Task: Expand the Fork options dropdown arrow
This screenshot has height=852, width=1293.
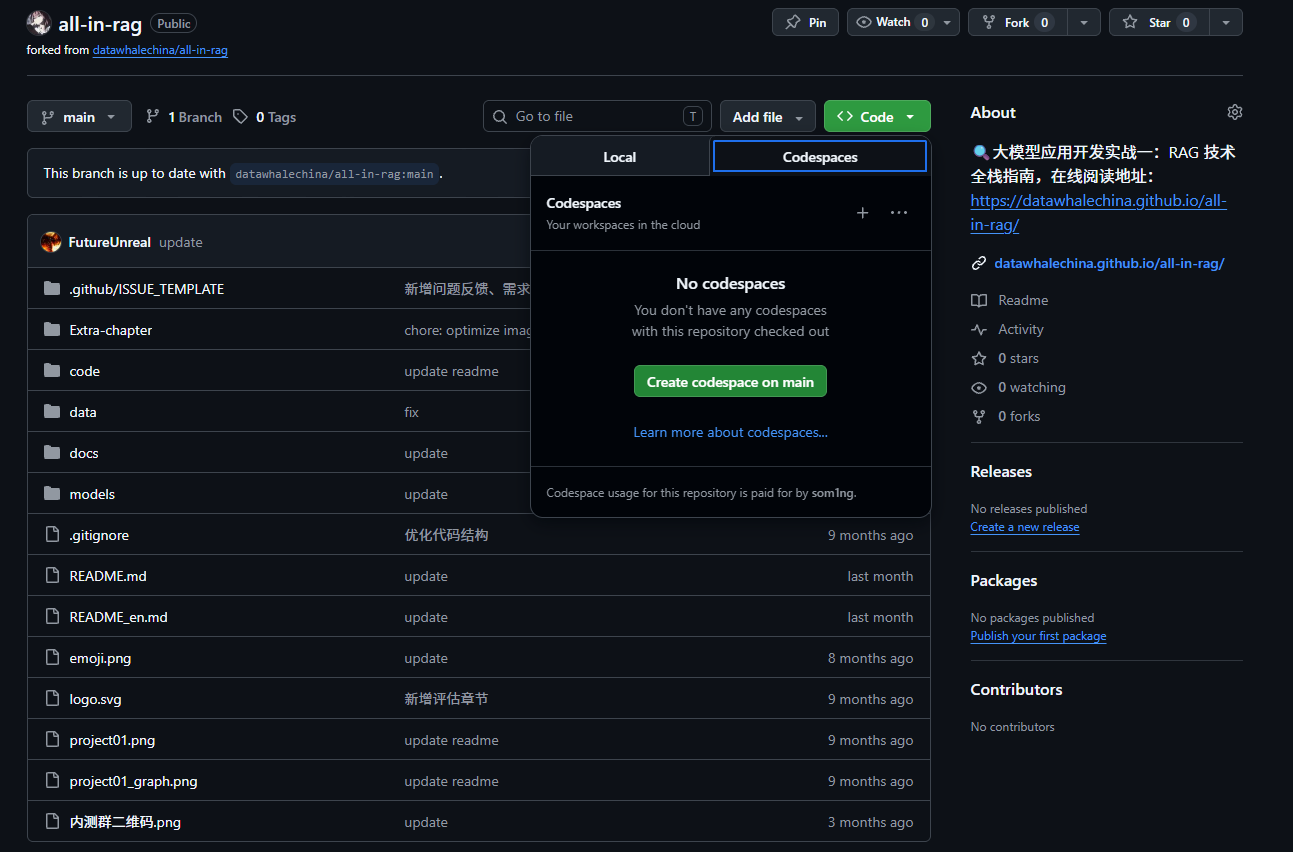Action: point(1084,22)
